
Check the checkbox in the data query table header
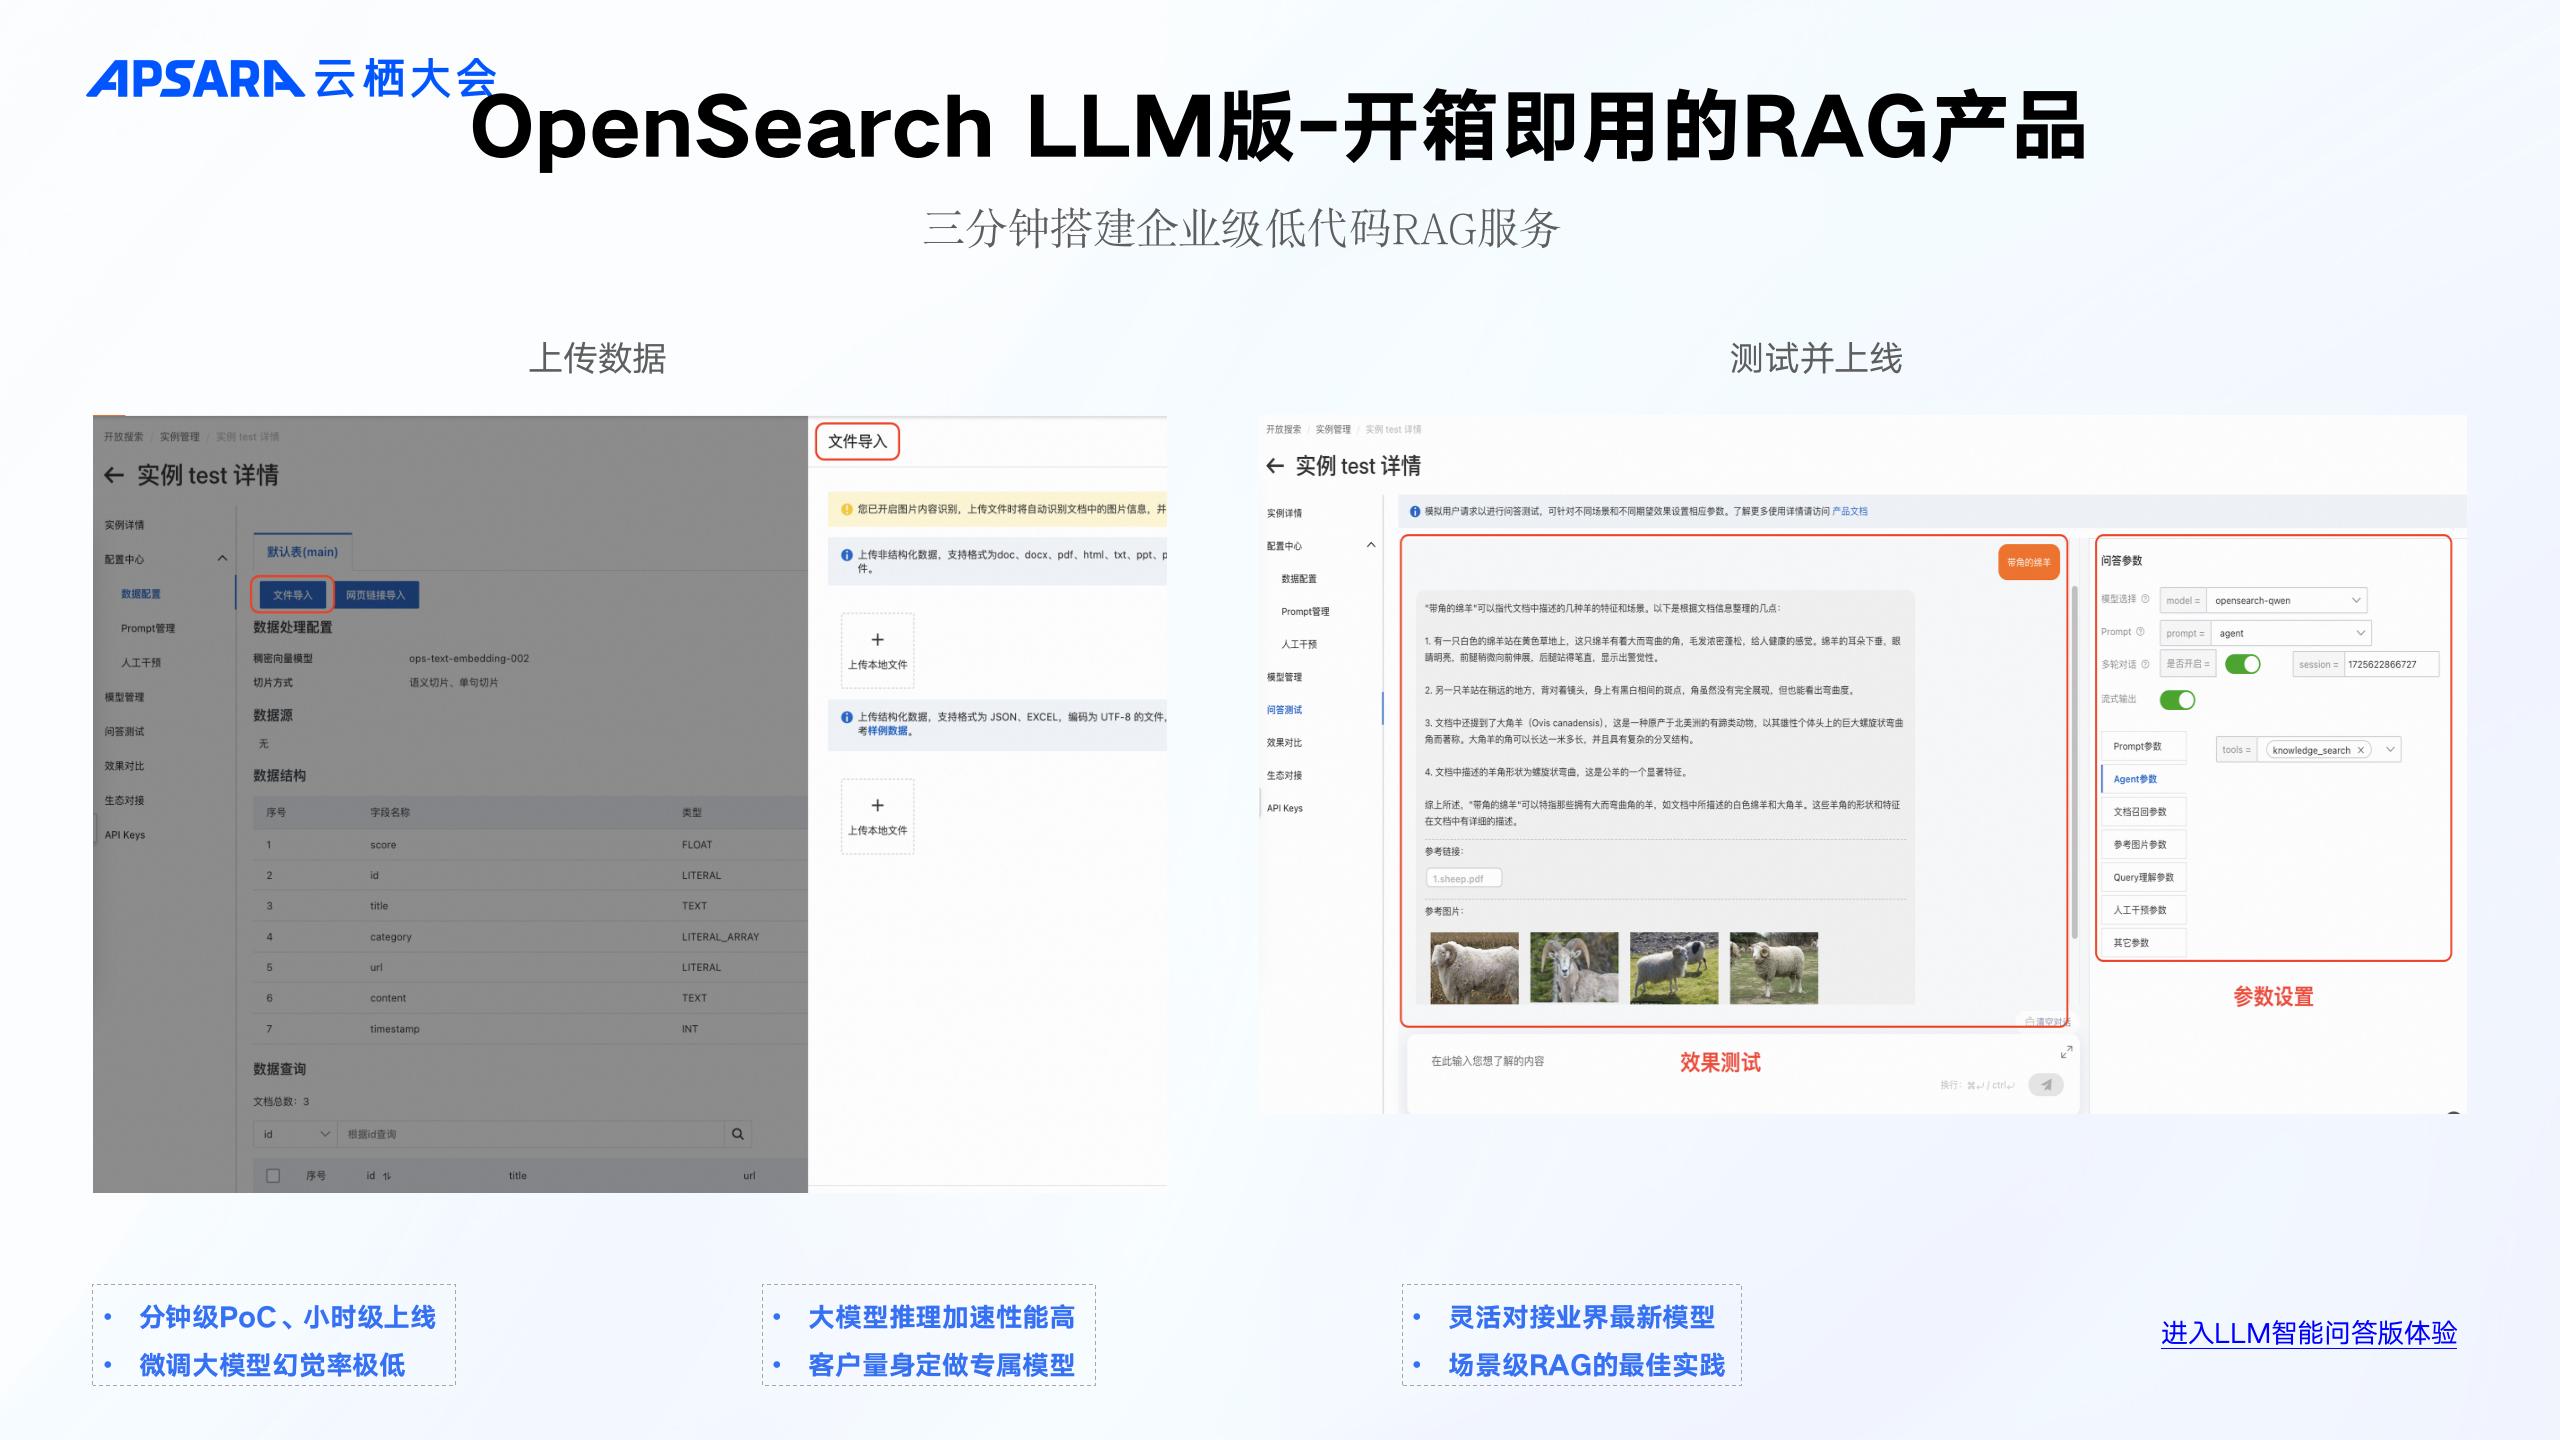coord(272,1176)
